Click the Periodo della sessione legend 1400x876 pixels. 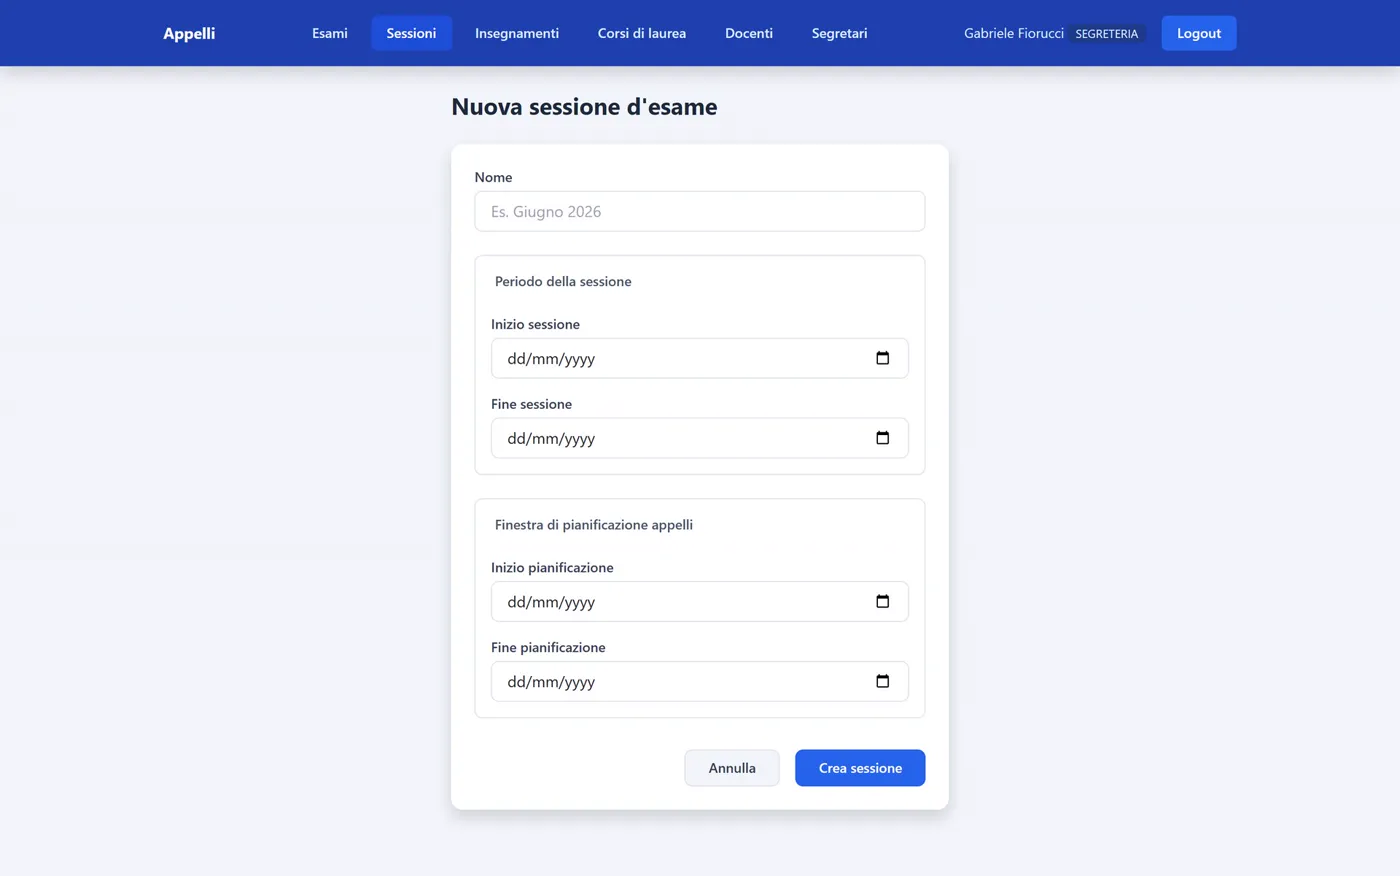coord(563,281)
